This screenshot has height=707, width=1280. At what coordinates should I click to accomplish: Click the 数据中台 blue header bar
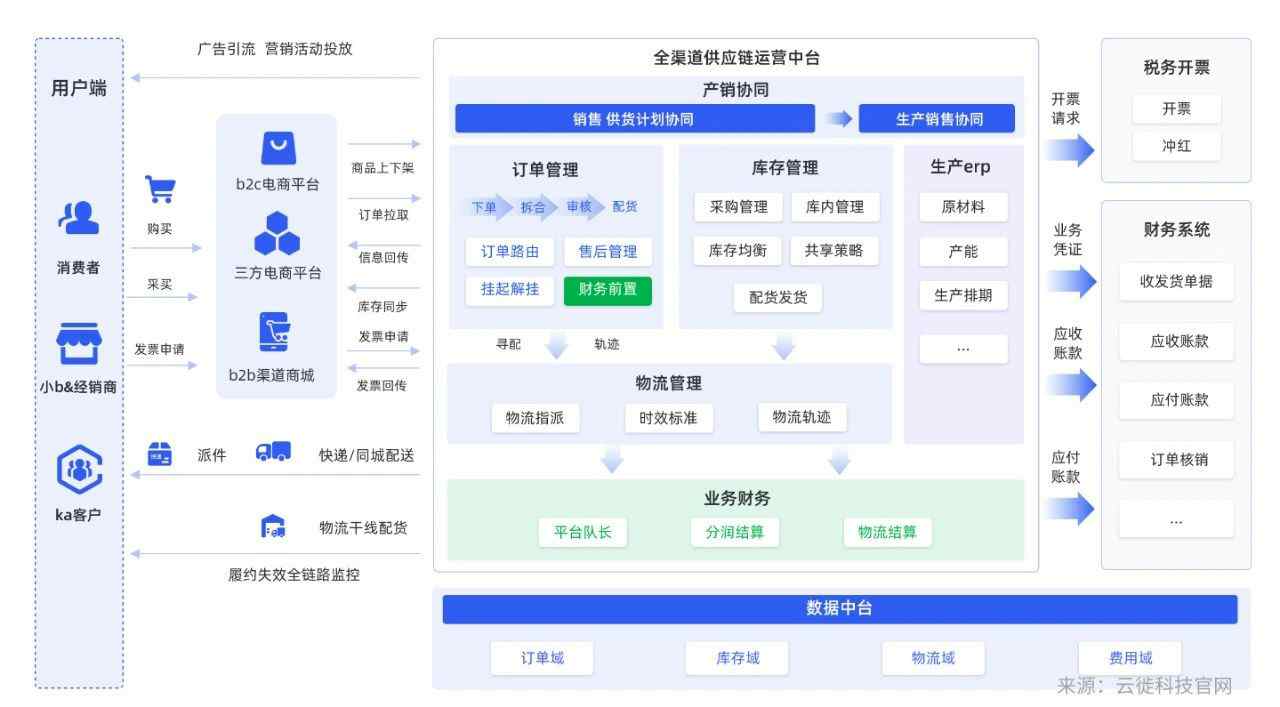[839, 609]
